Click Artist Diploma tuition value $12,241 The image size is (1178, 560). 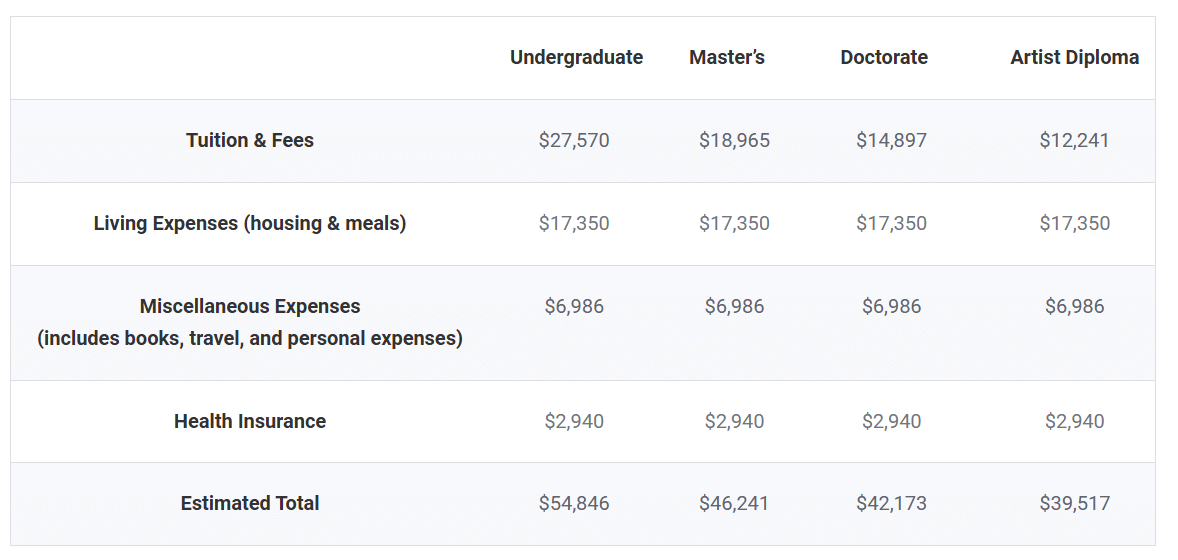click(1074, 140)
